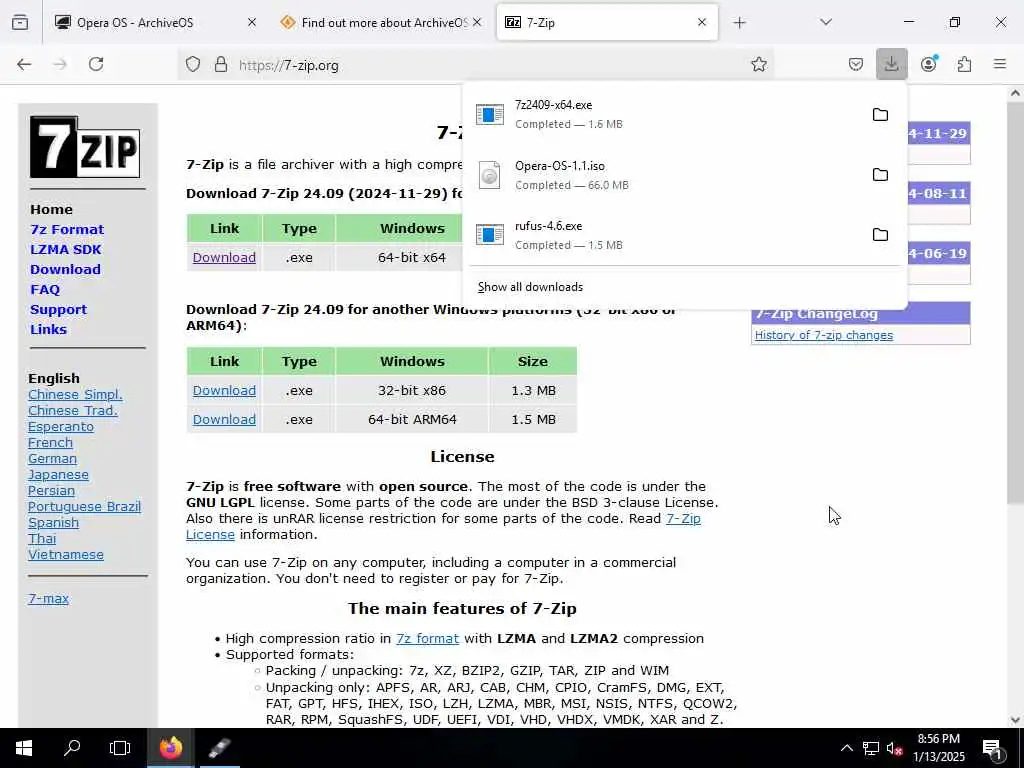Switch language to Spanish
Image resolution: width=1024 pixels, height=768 pixels.
(53, 522)
